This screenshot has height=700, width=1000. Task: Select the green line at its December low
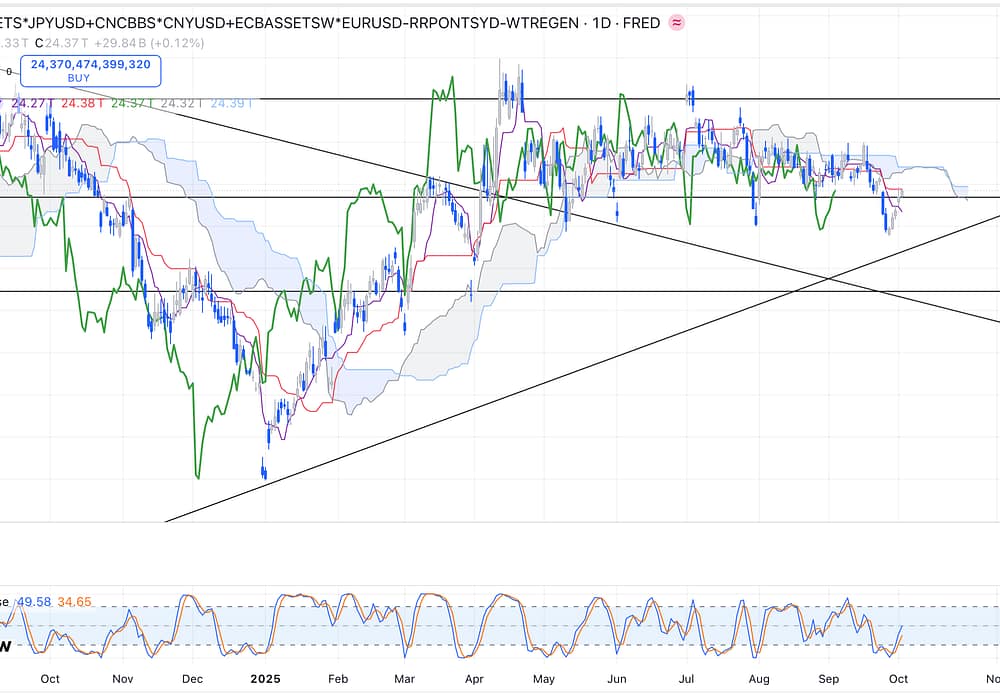tap(195, 476)
